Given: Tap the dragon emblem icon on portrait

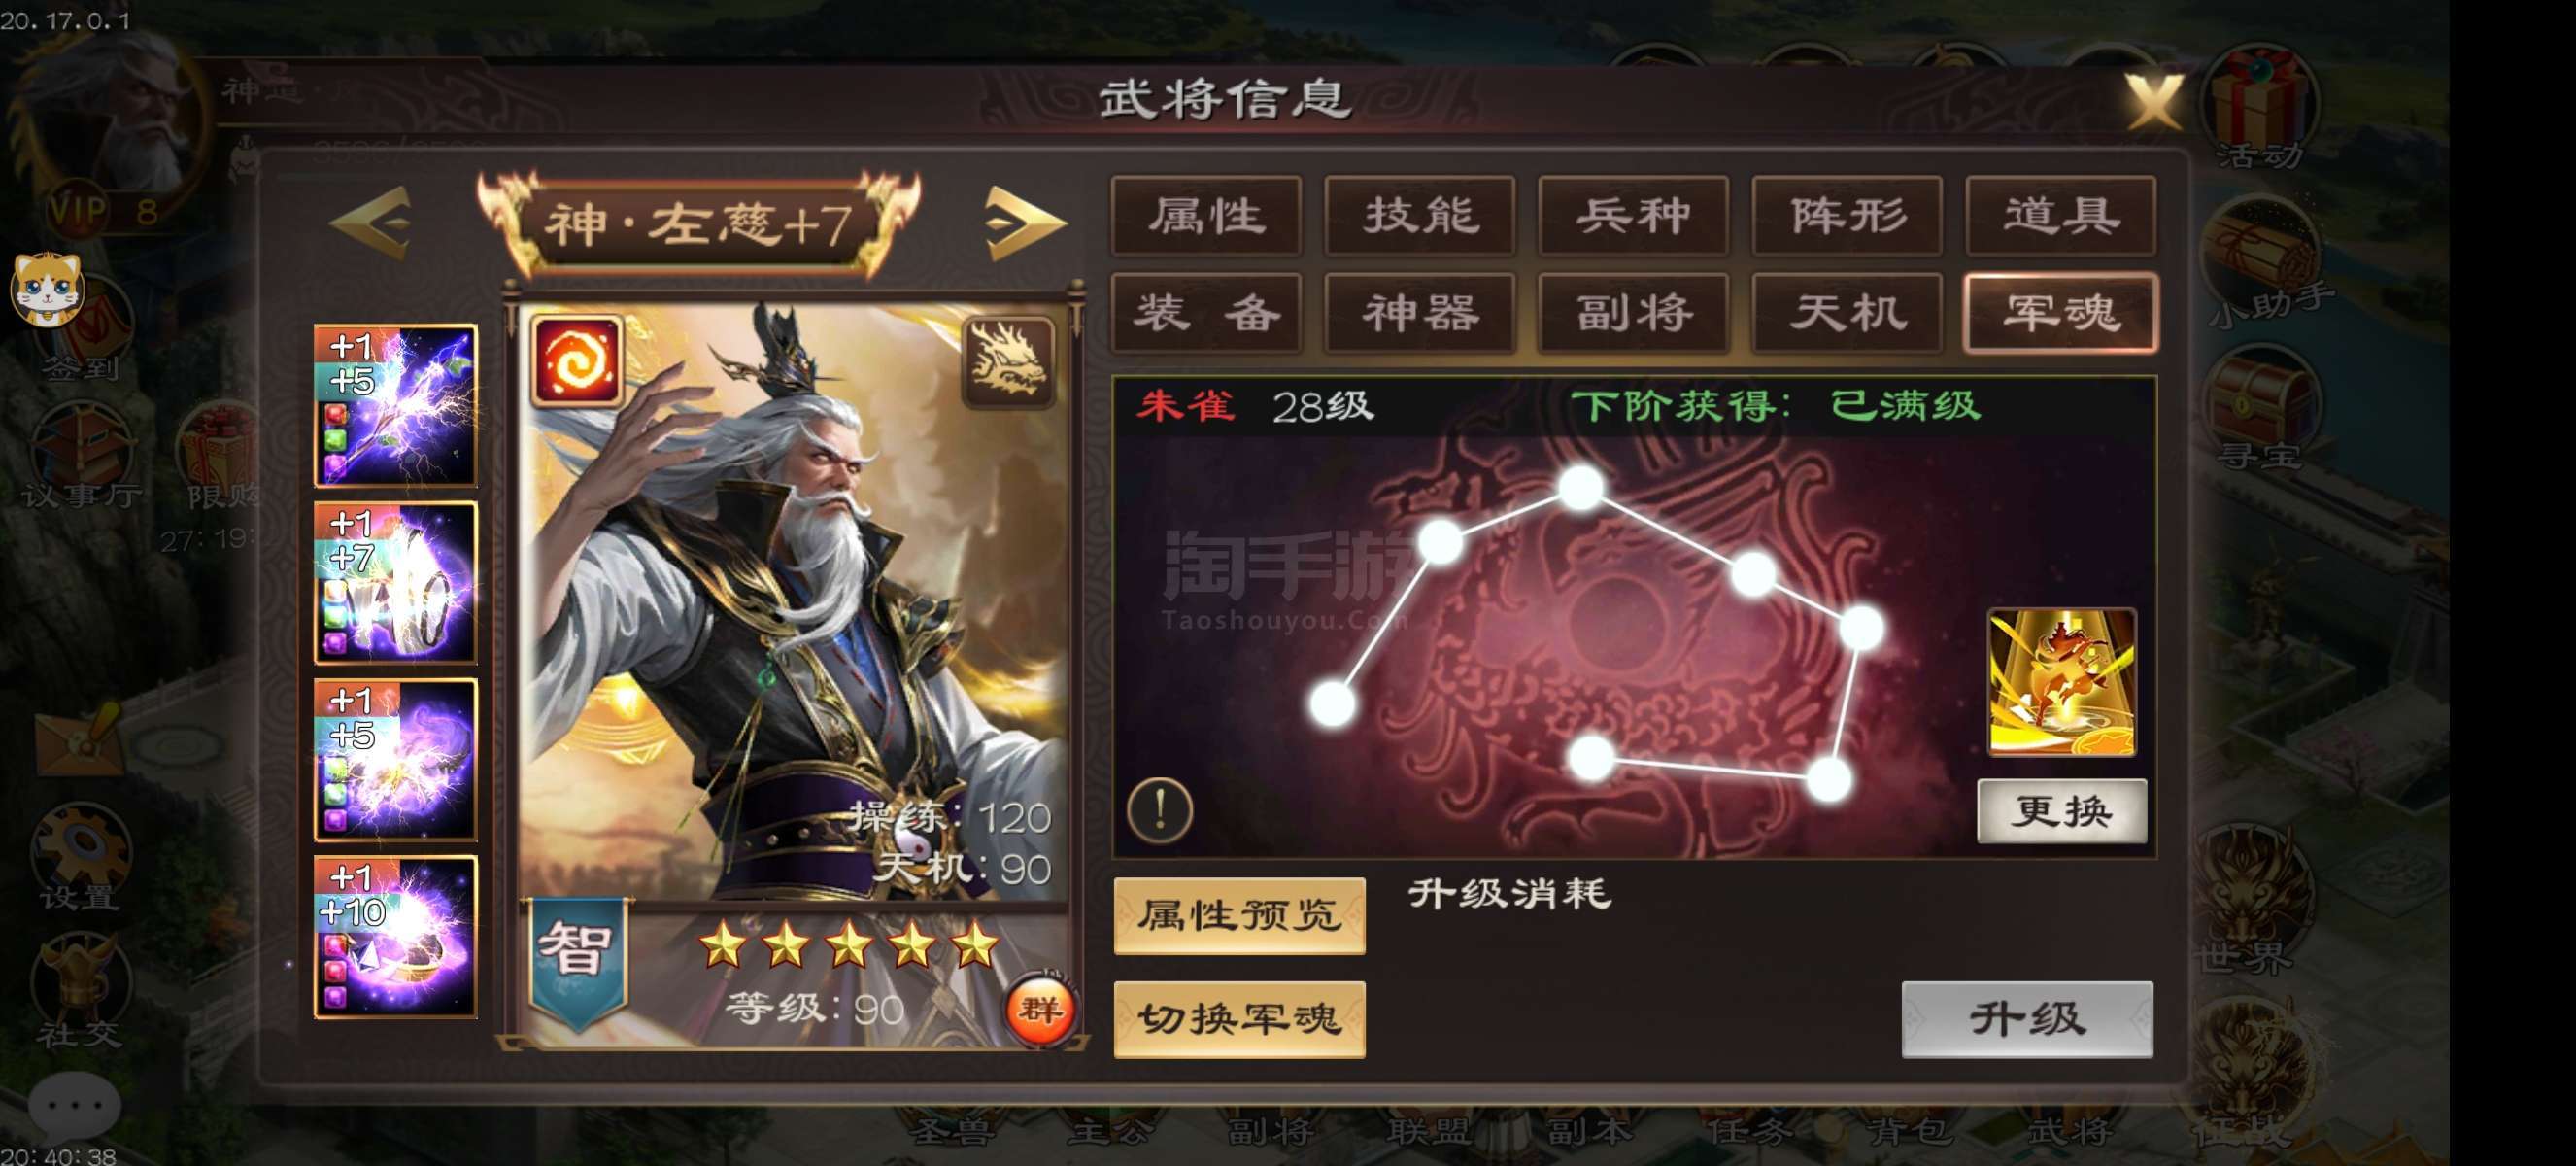Looking at the screenshot, I should 1008,362.
